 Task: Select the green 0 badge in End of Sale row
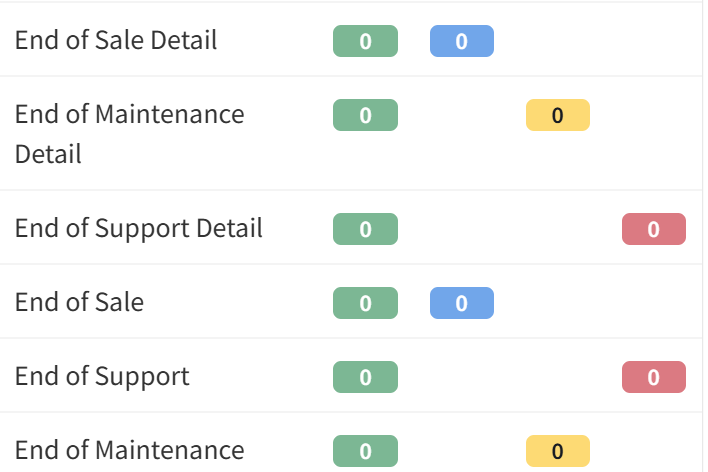pyautogui.click(x=365, y=303)
